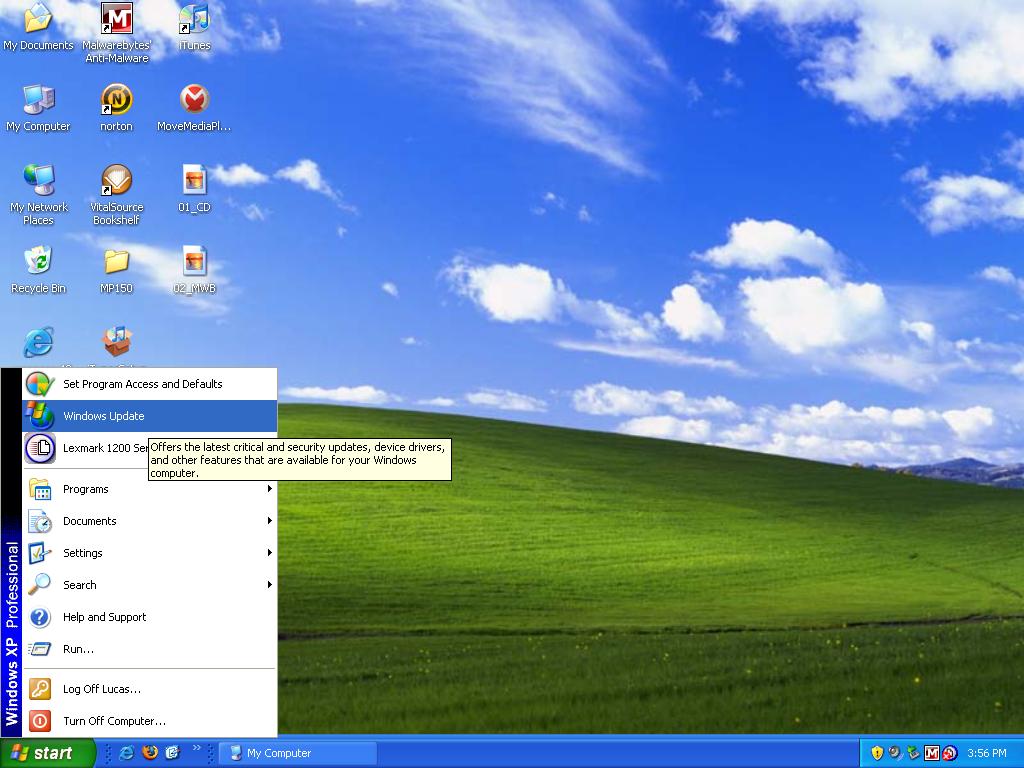1024x768 pixels.
Task: Launch iTunes from the desktop icon
Action: click(194, 20)
